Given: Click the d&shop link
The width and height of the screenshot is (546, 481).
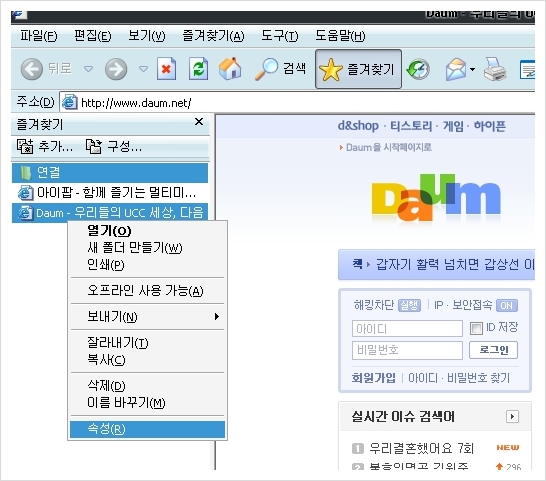Looking at the screenshot, I should tap(358, 126).
